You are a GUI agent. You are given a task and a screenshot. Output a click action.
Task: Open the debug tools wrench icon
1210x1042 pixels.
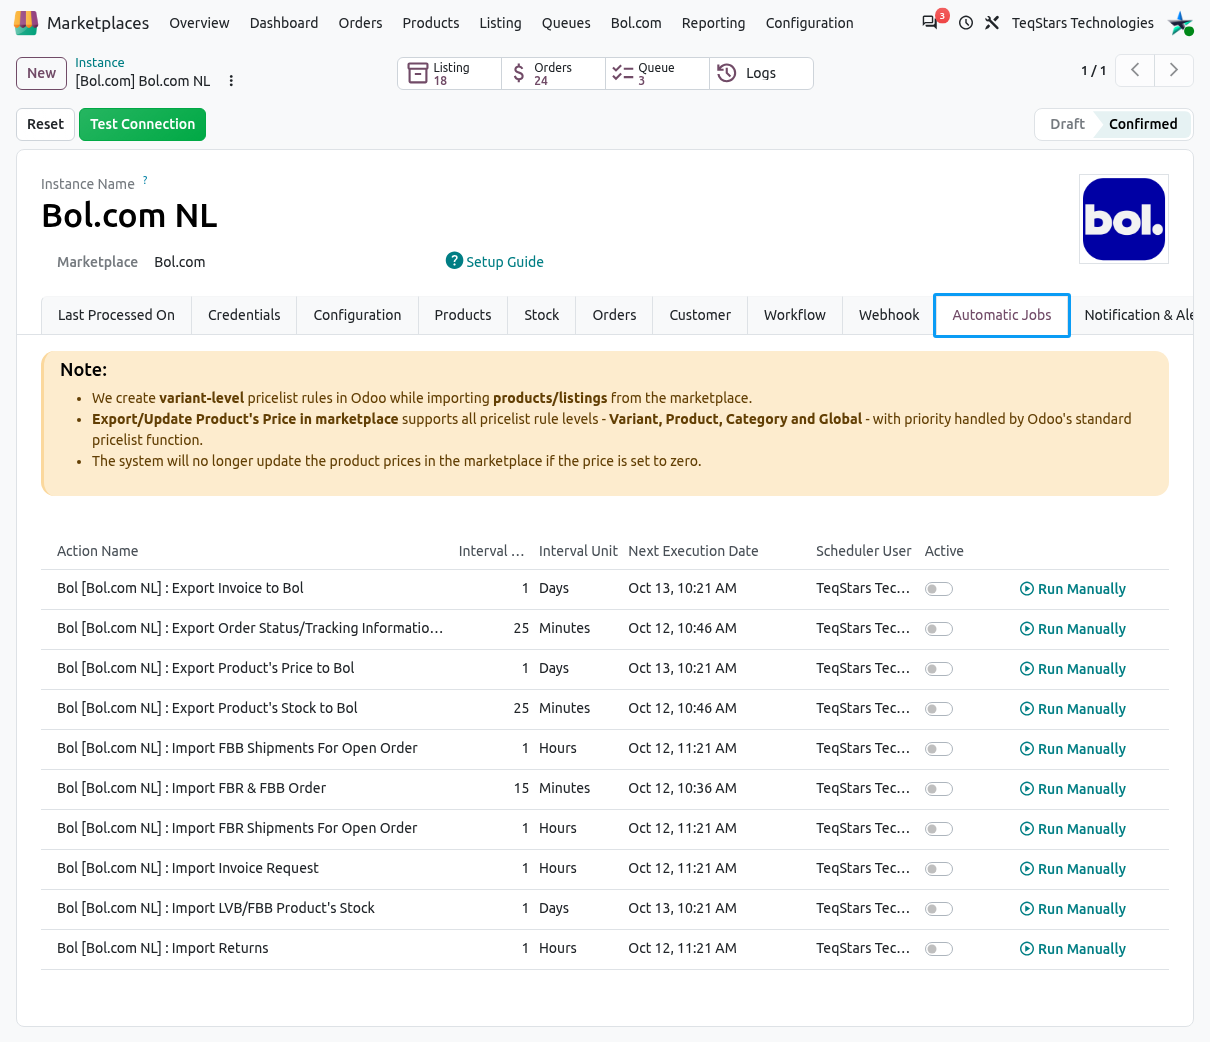pyautogui.click(x=992, y=22)
